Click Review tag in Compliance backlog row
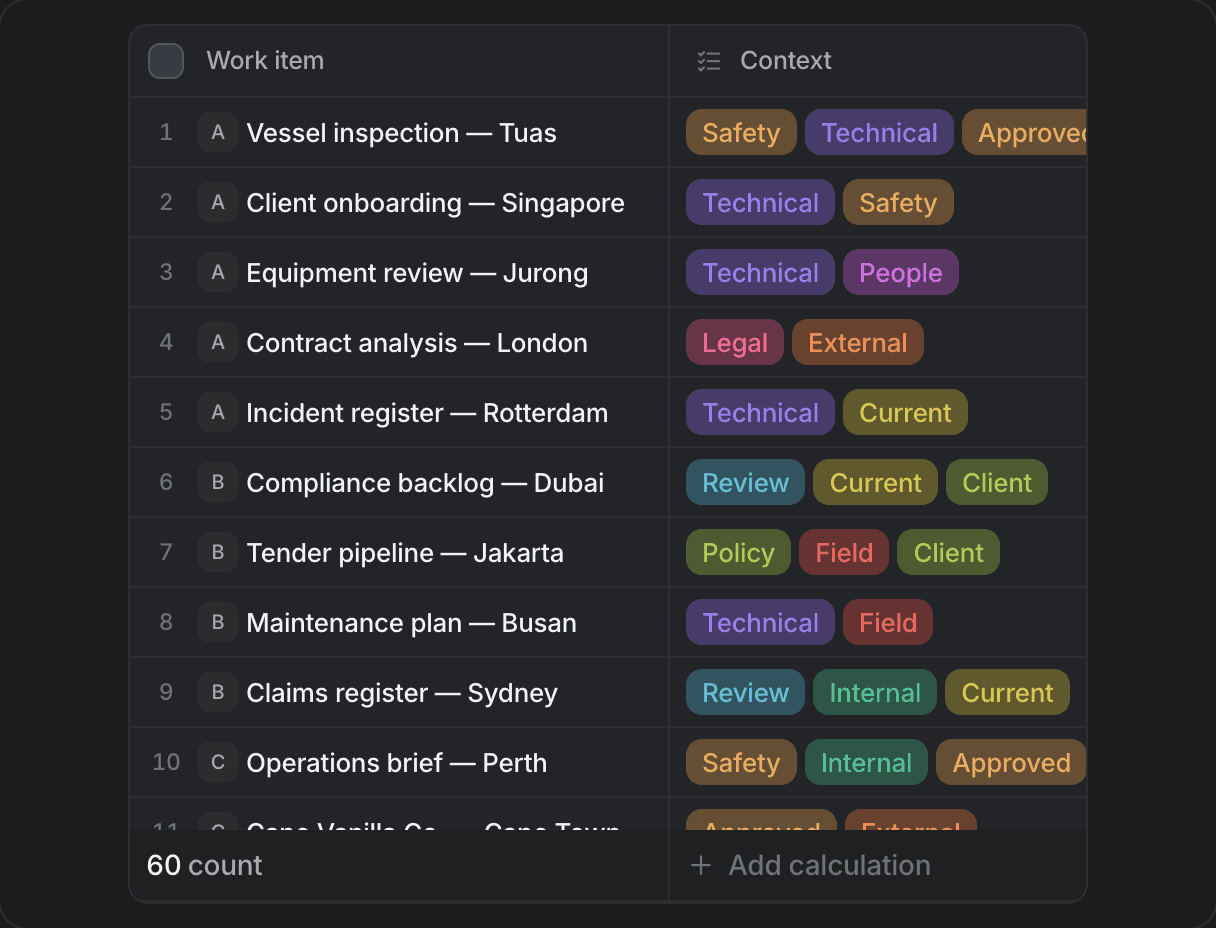 tap(745, 482)
